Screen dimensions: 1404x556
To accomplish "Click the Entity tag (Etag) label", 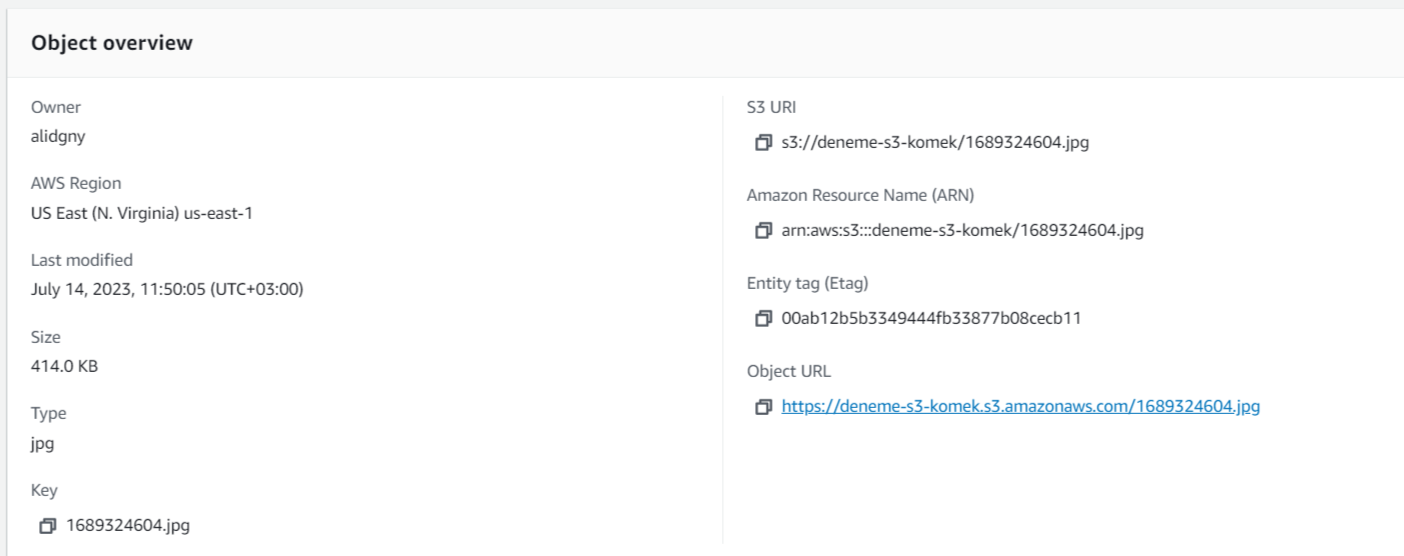I will click(x=814, y=283).
